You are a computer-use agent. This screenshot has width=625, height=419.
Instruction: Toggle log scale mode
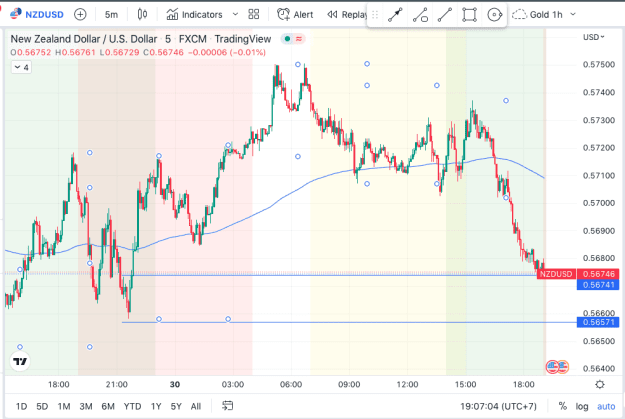[582, 406]
